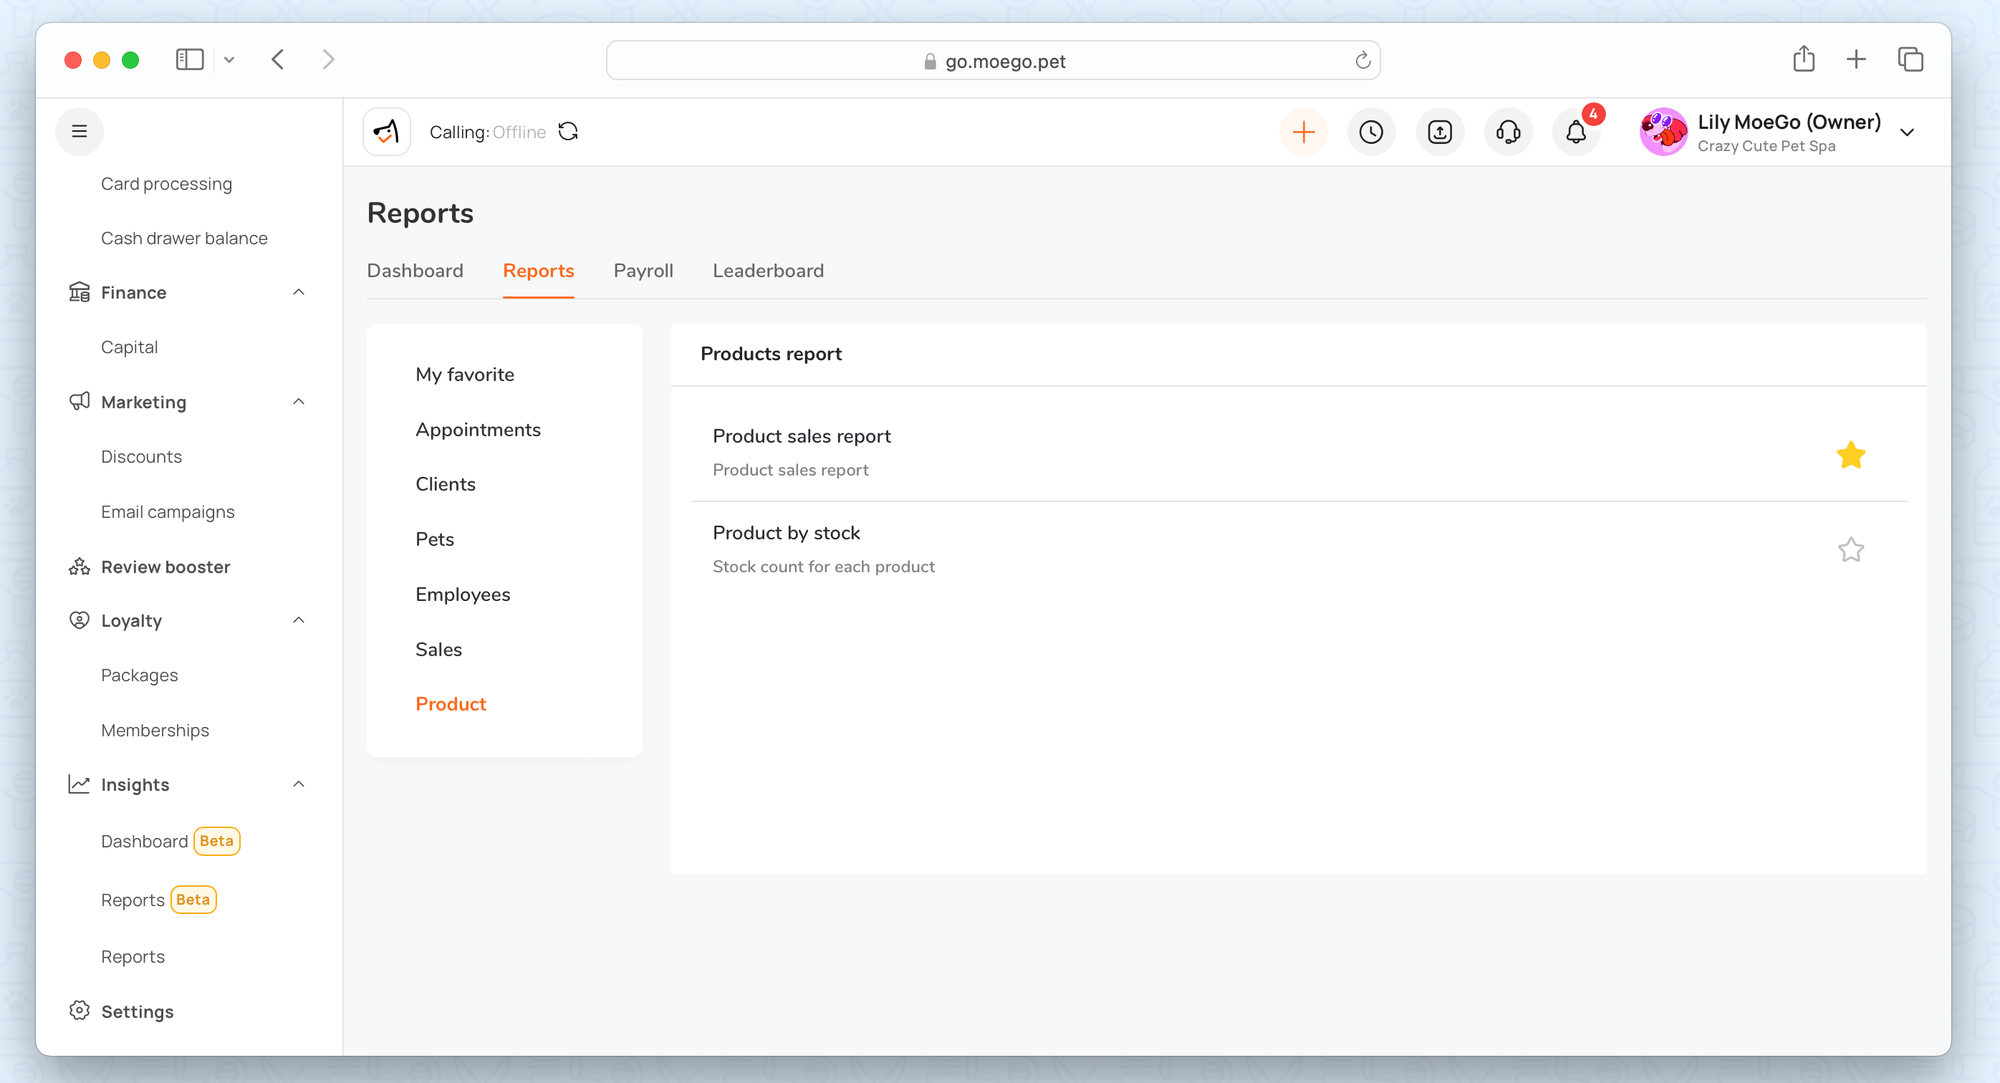The height and width of the screenshot is (1083, 2000).
Task: Open the Lily MoeGo account dropdown
Action: 1907,132
